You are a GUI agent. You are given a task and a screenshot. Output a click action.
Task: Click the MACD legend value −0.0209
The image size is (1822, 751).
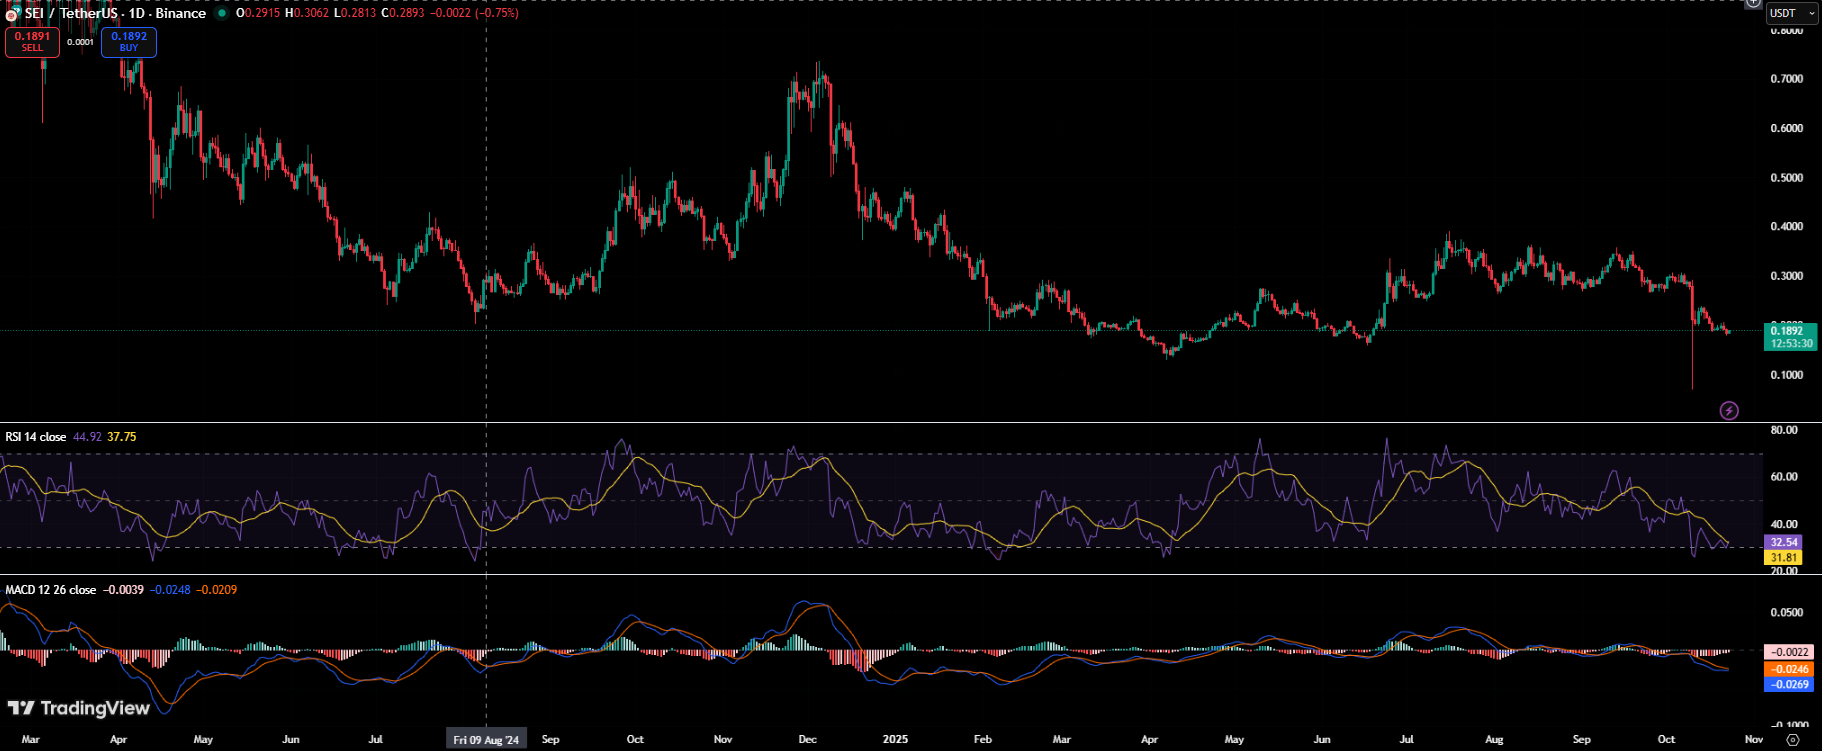(x=216, y=590)
